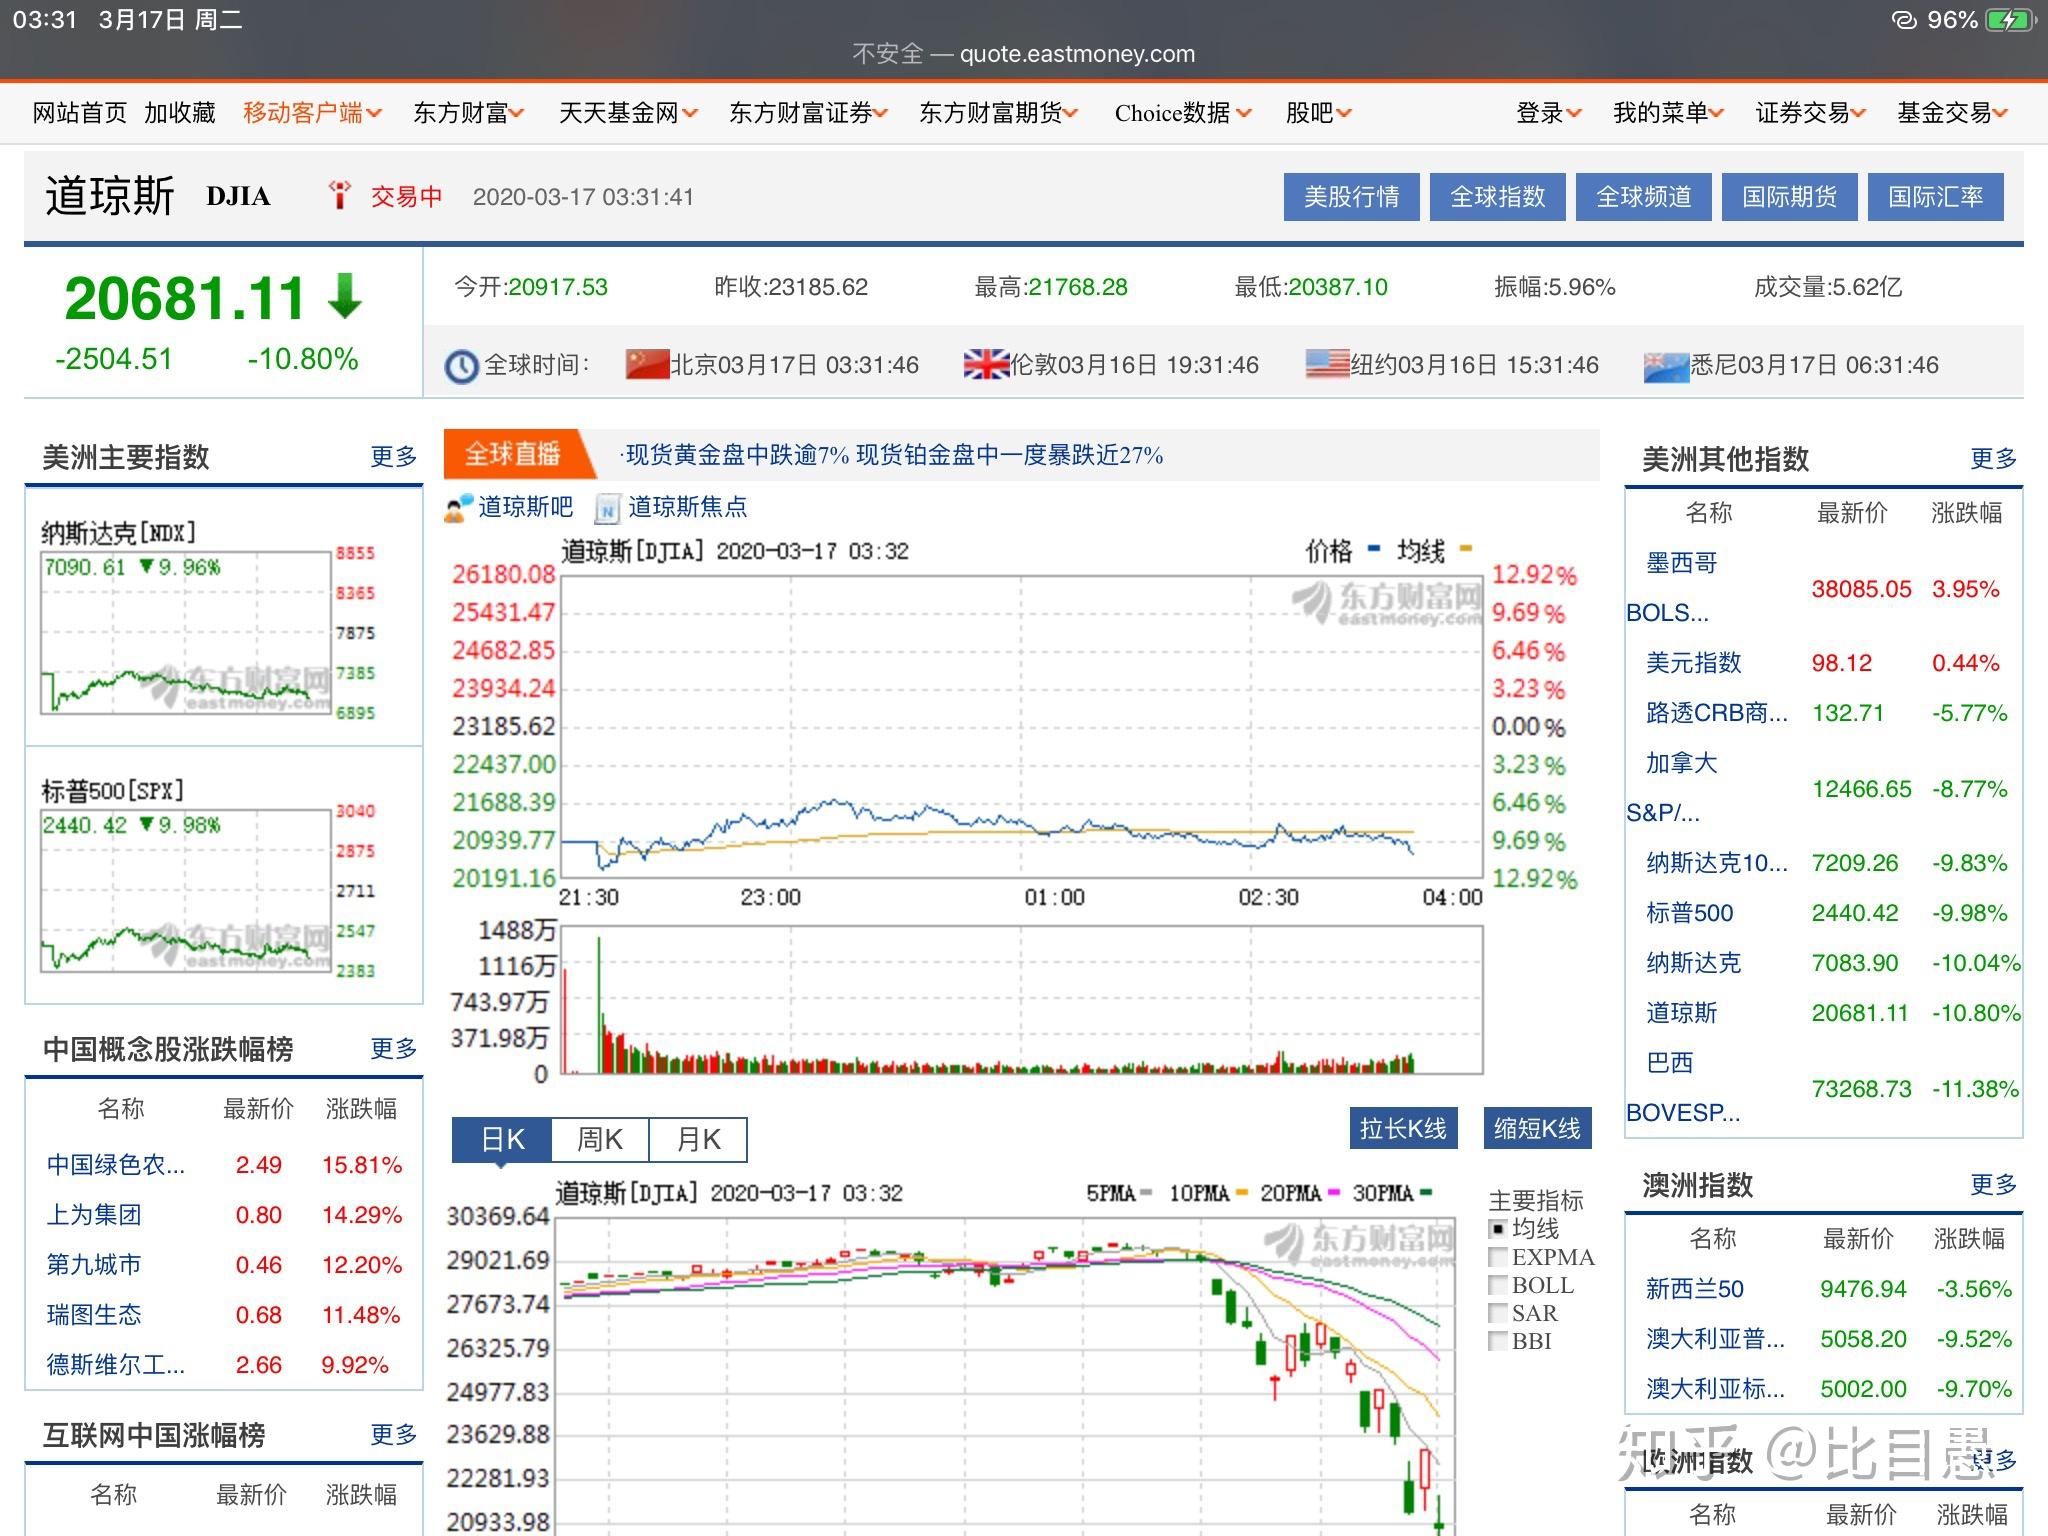Open the 标普500 SPX mini chart
Image resolution: width=2048 pixels, height=1536 pixels.
coord(209,878)
